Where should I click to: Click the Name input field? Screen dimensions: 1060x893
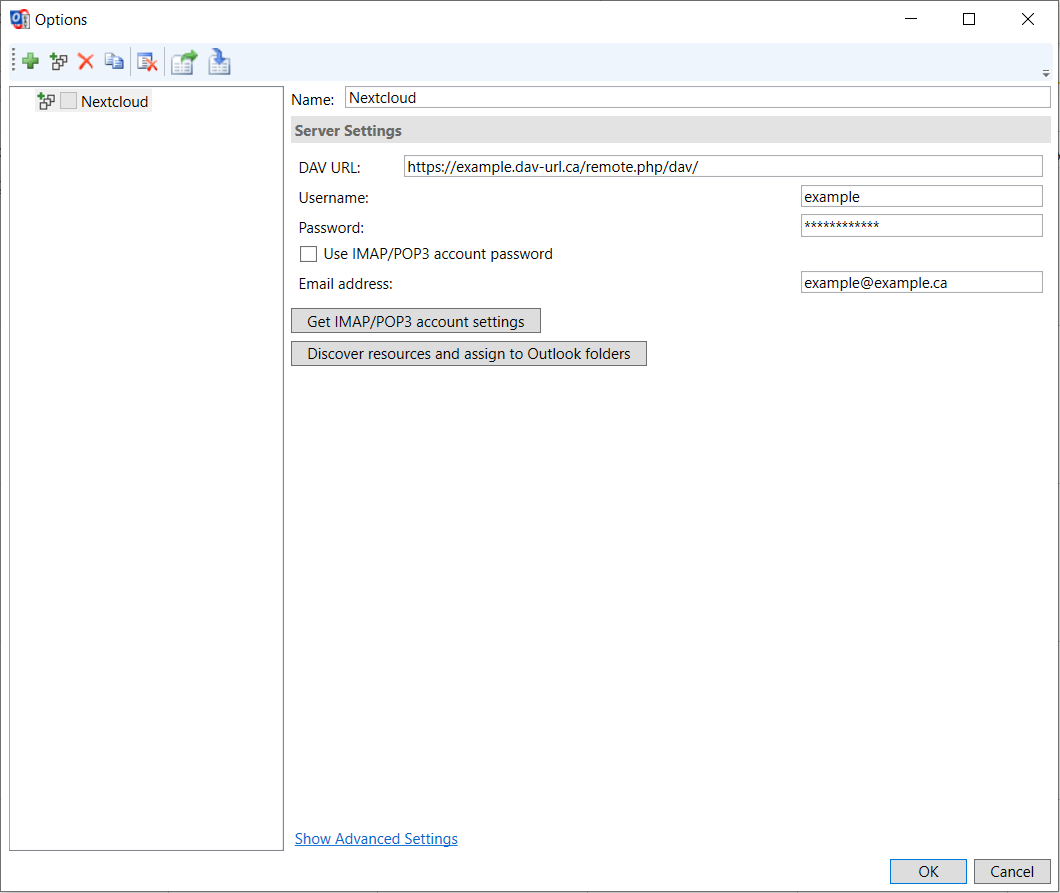698,97
